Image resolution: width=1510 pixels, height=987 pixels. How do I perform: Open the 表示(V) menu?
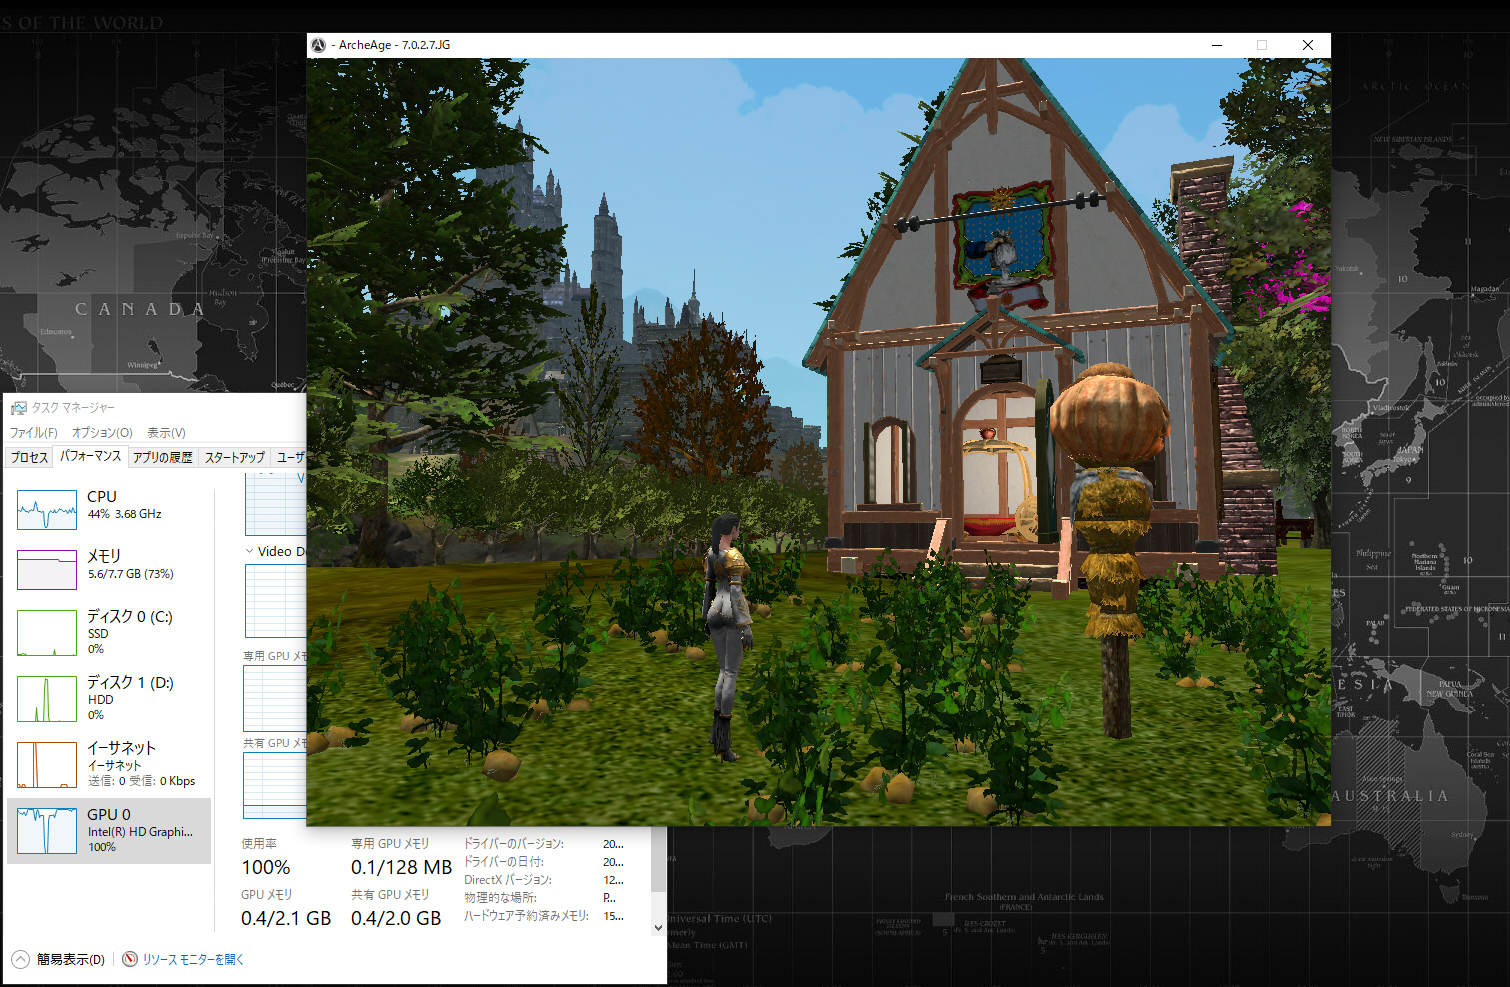(166, 433)
